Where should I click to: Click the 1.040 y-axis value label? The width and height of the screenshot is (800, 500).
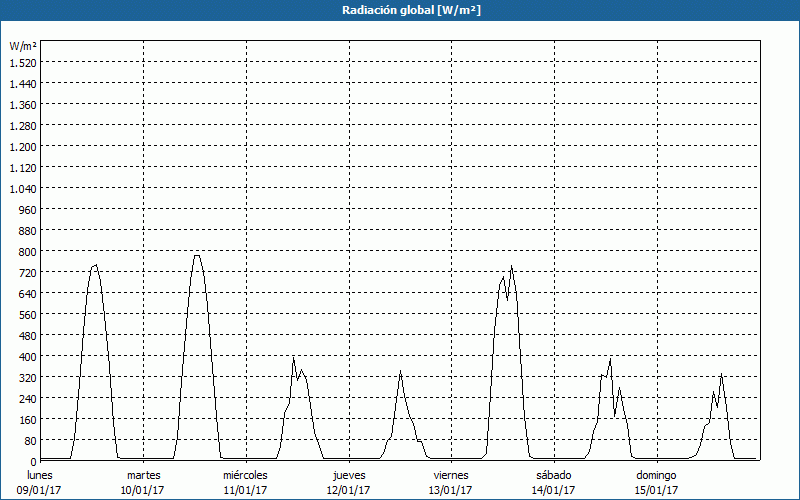click(x=22, y=188)
